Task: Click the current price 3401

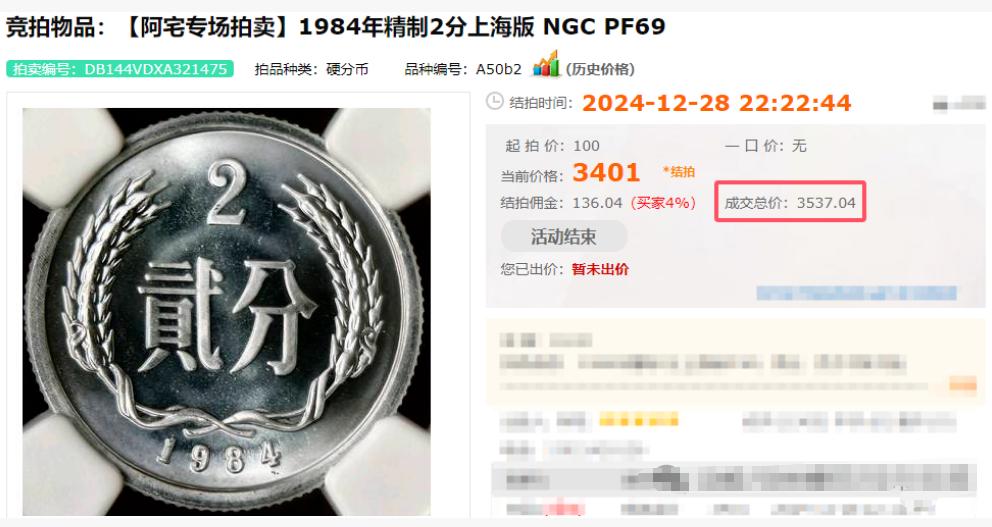Action: (x=606, y=172)
